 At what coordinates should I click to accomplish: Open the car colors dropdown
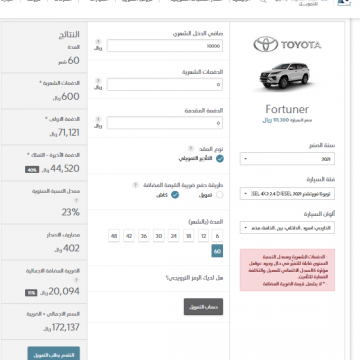click(287, 228)
